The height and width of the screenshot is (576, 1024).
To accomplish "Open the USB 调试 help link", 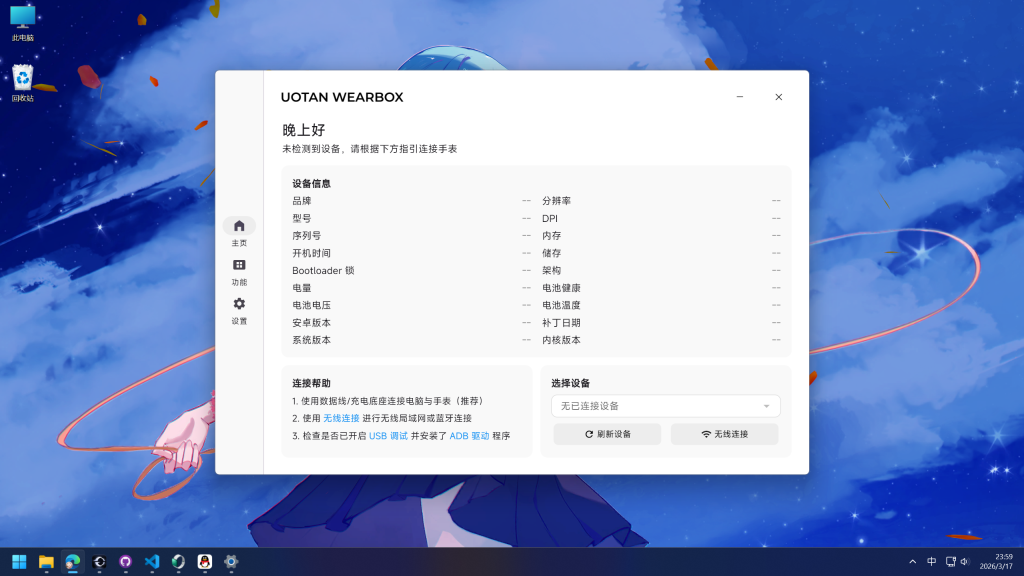I will [388, 437].
